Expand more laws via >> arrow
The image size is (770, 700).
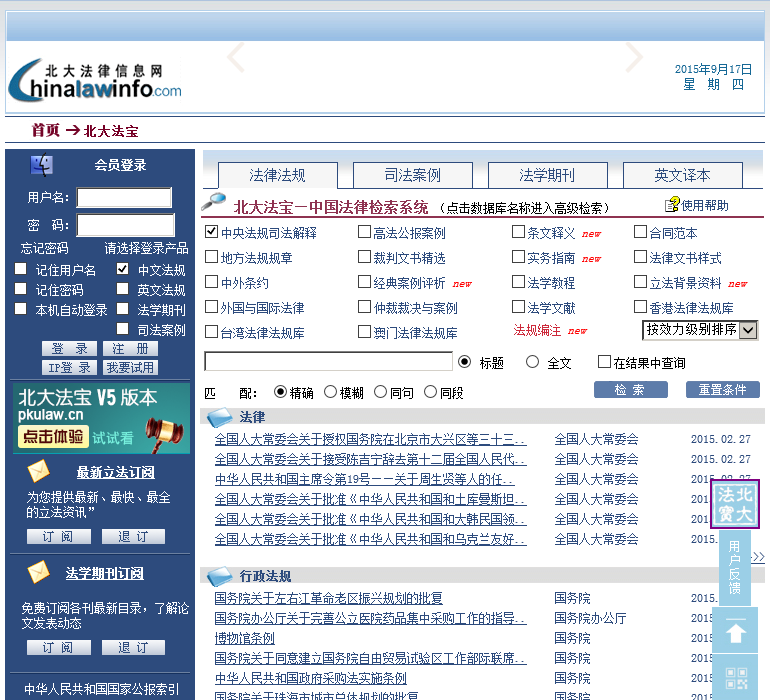tap(758, 557)
